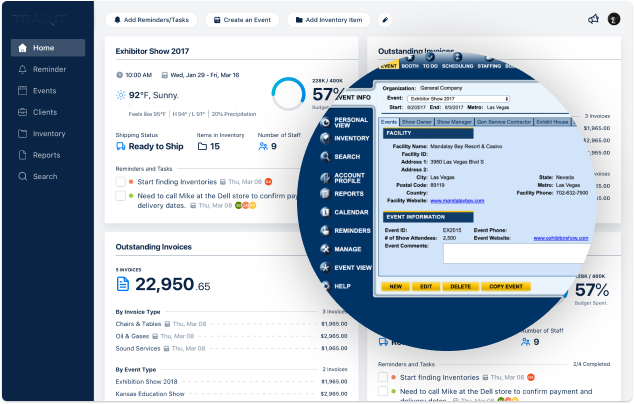Click the truck icon beside Ready to Ship
The height and width of the screenshot is (404, 634).
[120, 146]
